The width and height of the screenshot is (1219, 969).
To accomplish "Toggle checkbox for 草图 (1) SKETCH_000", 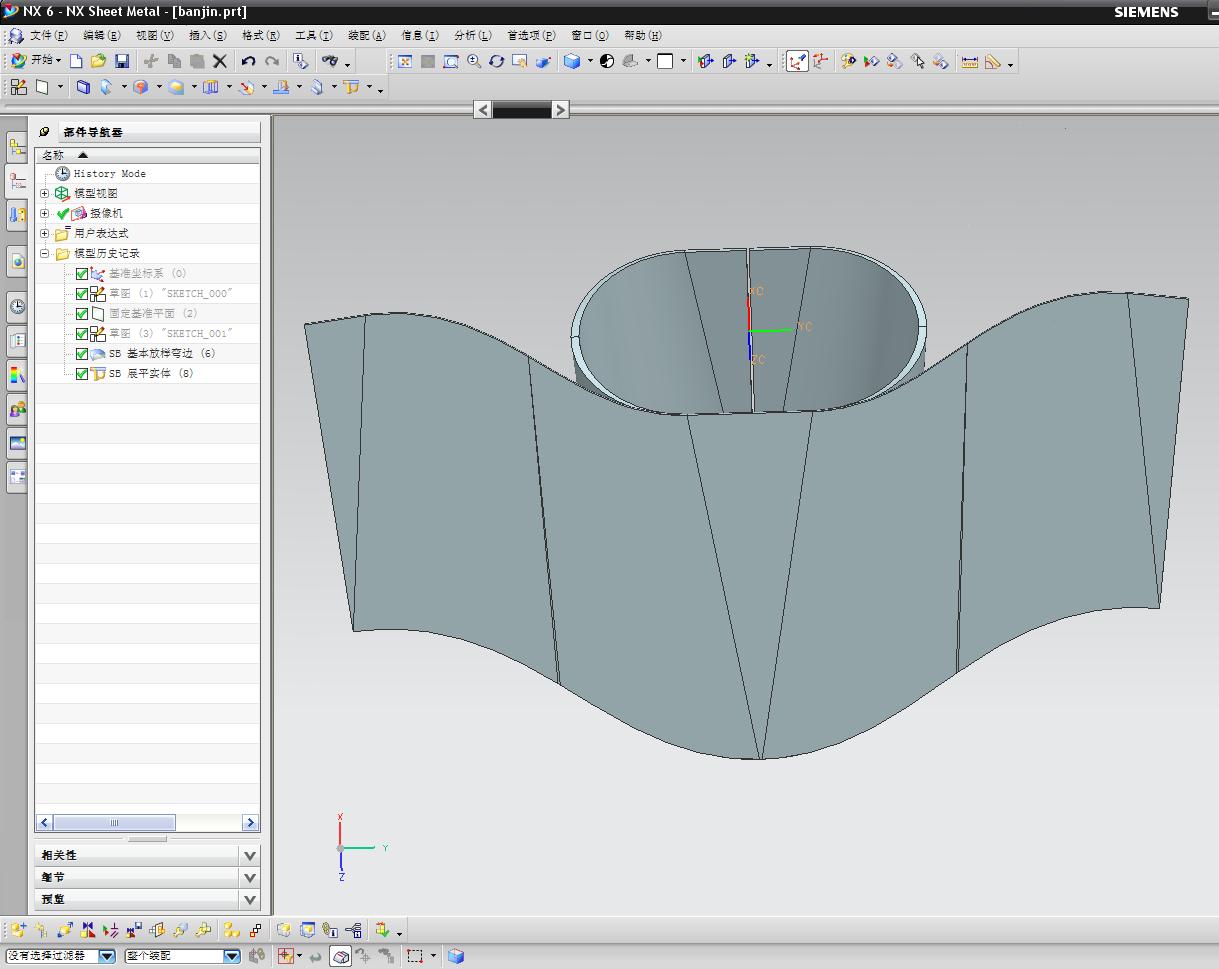I will (82, 294).
